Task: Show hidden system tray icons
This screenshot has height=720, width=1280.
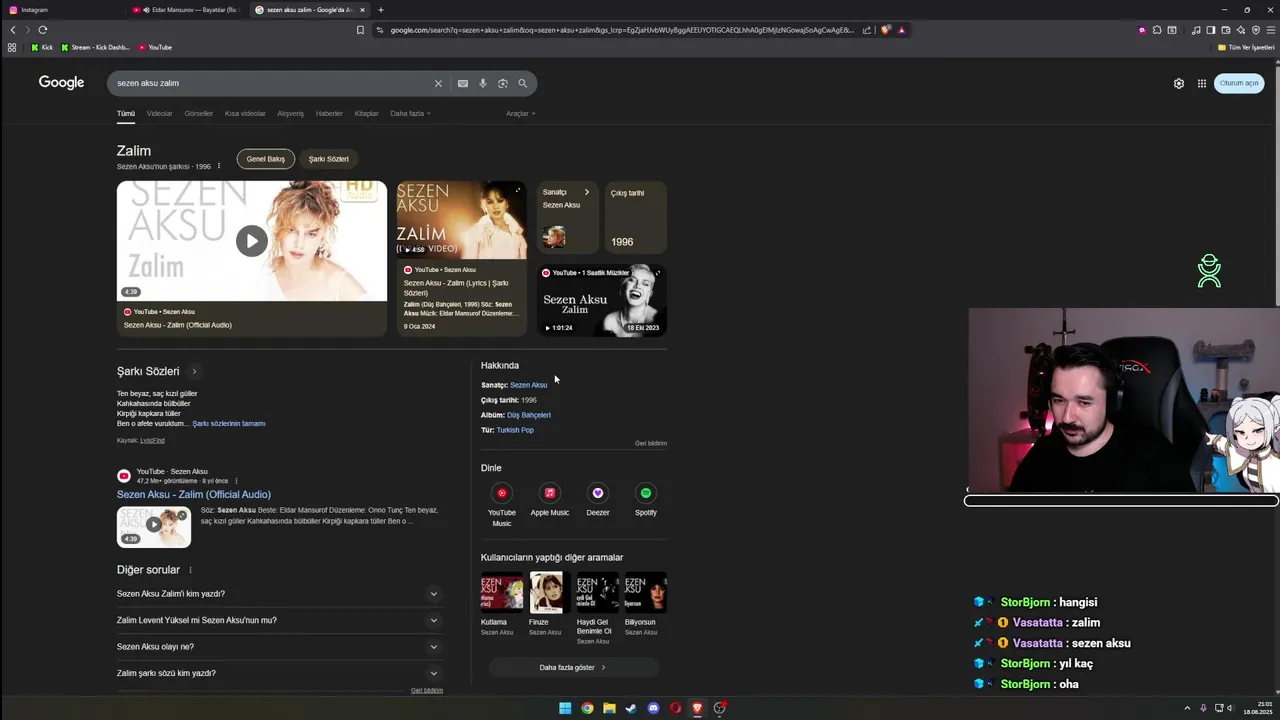Action: tap(1187, 708)
